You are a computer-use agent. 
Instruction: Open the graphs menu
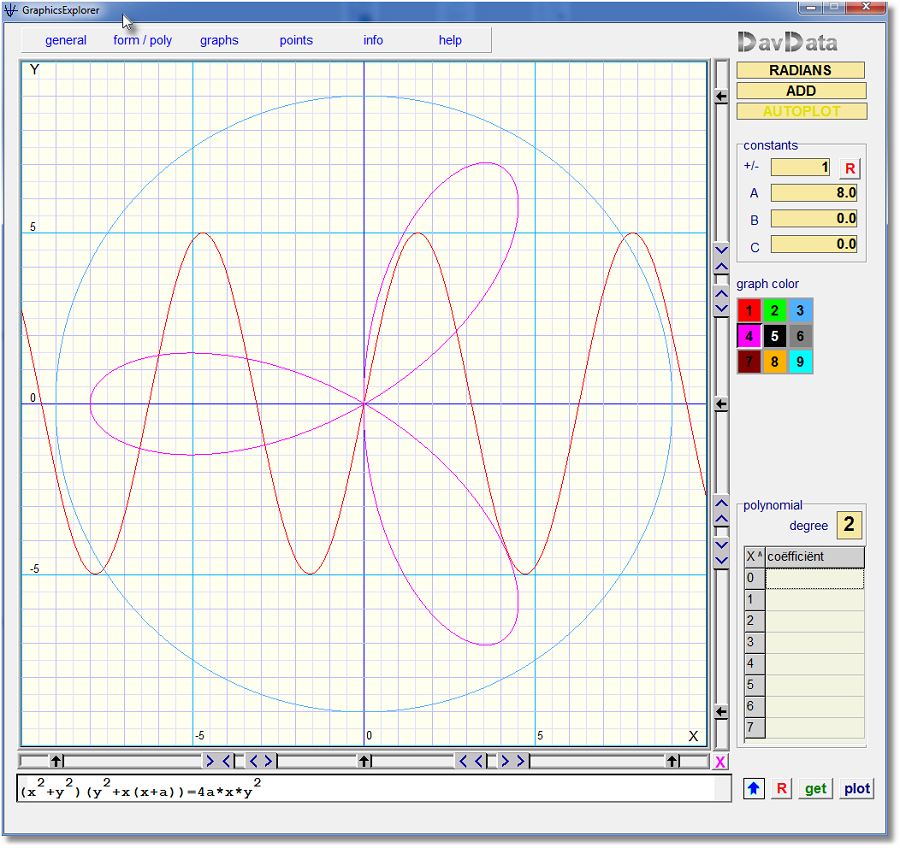click(219, 40)
